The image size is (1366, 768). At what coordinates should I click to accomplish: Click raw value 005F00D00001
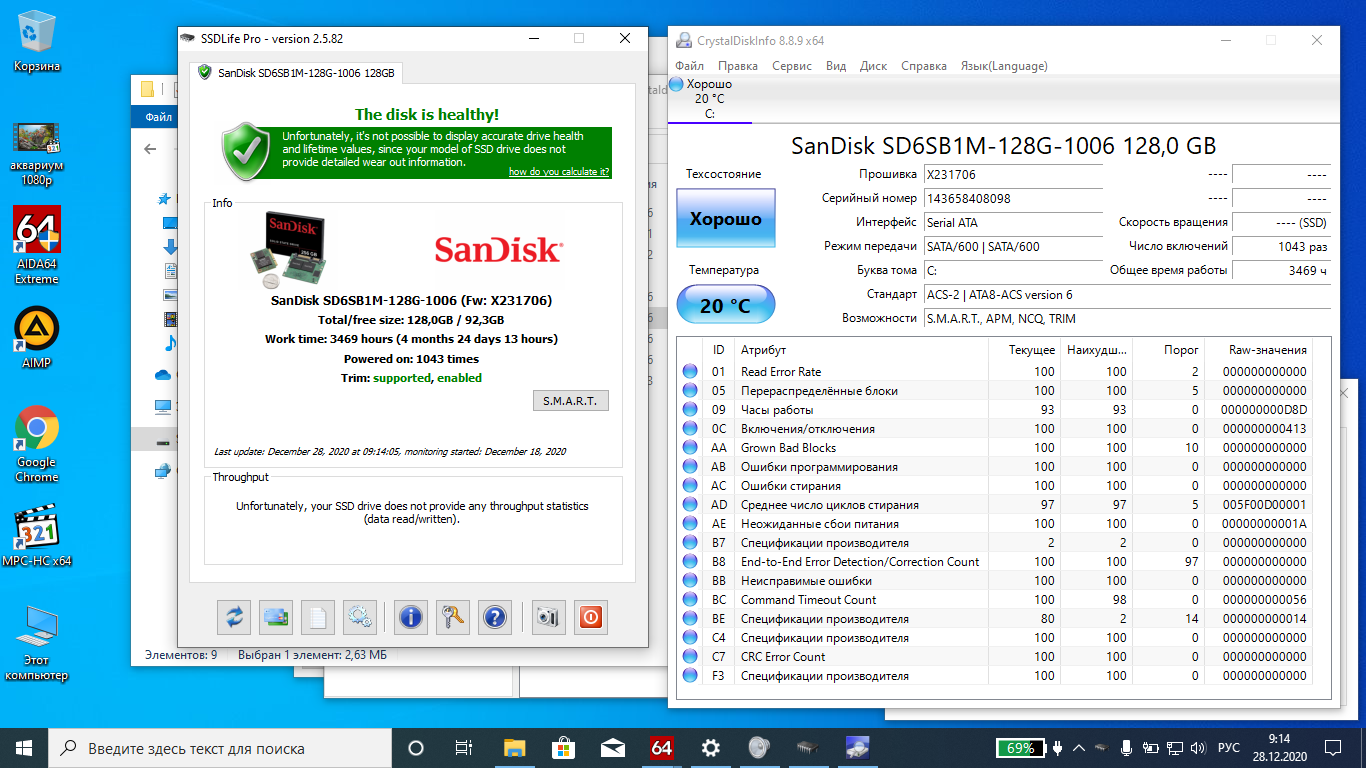pos(1264,504)
